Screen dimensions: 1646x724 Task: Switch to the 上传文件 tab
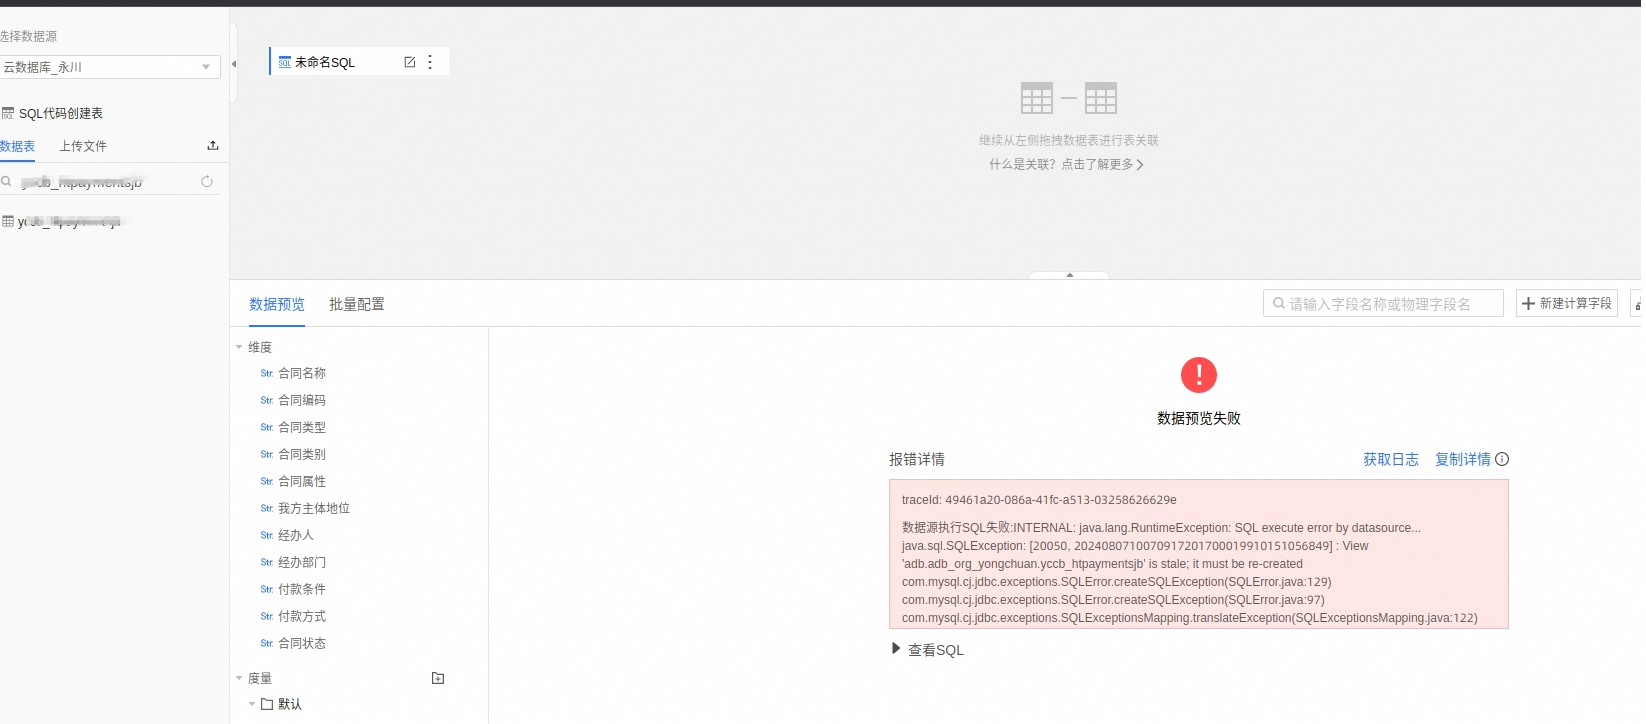83,146
